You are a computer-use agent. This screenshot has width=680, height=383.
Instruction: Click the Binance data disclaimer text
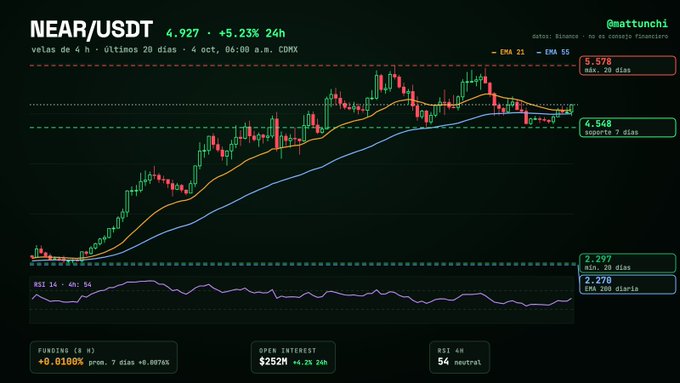tap(600, 36)
